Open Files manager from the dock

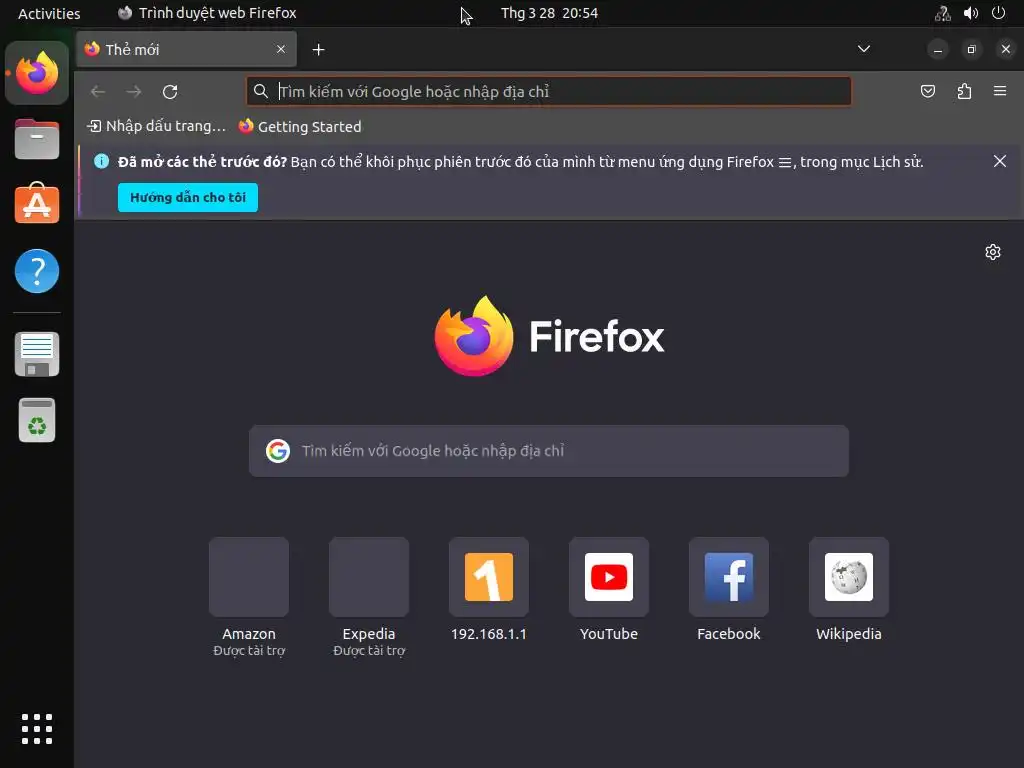(x=37, y=139)
